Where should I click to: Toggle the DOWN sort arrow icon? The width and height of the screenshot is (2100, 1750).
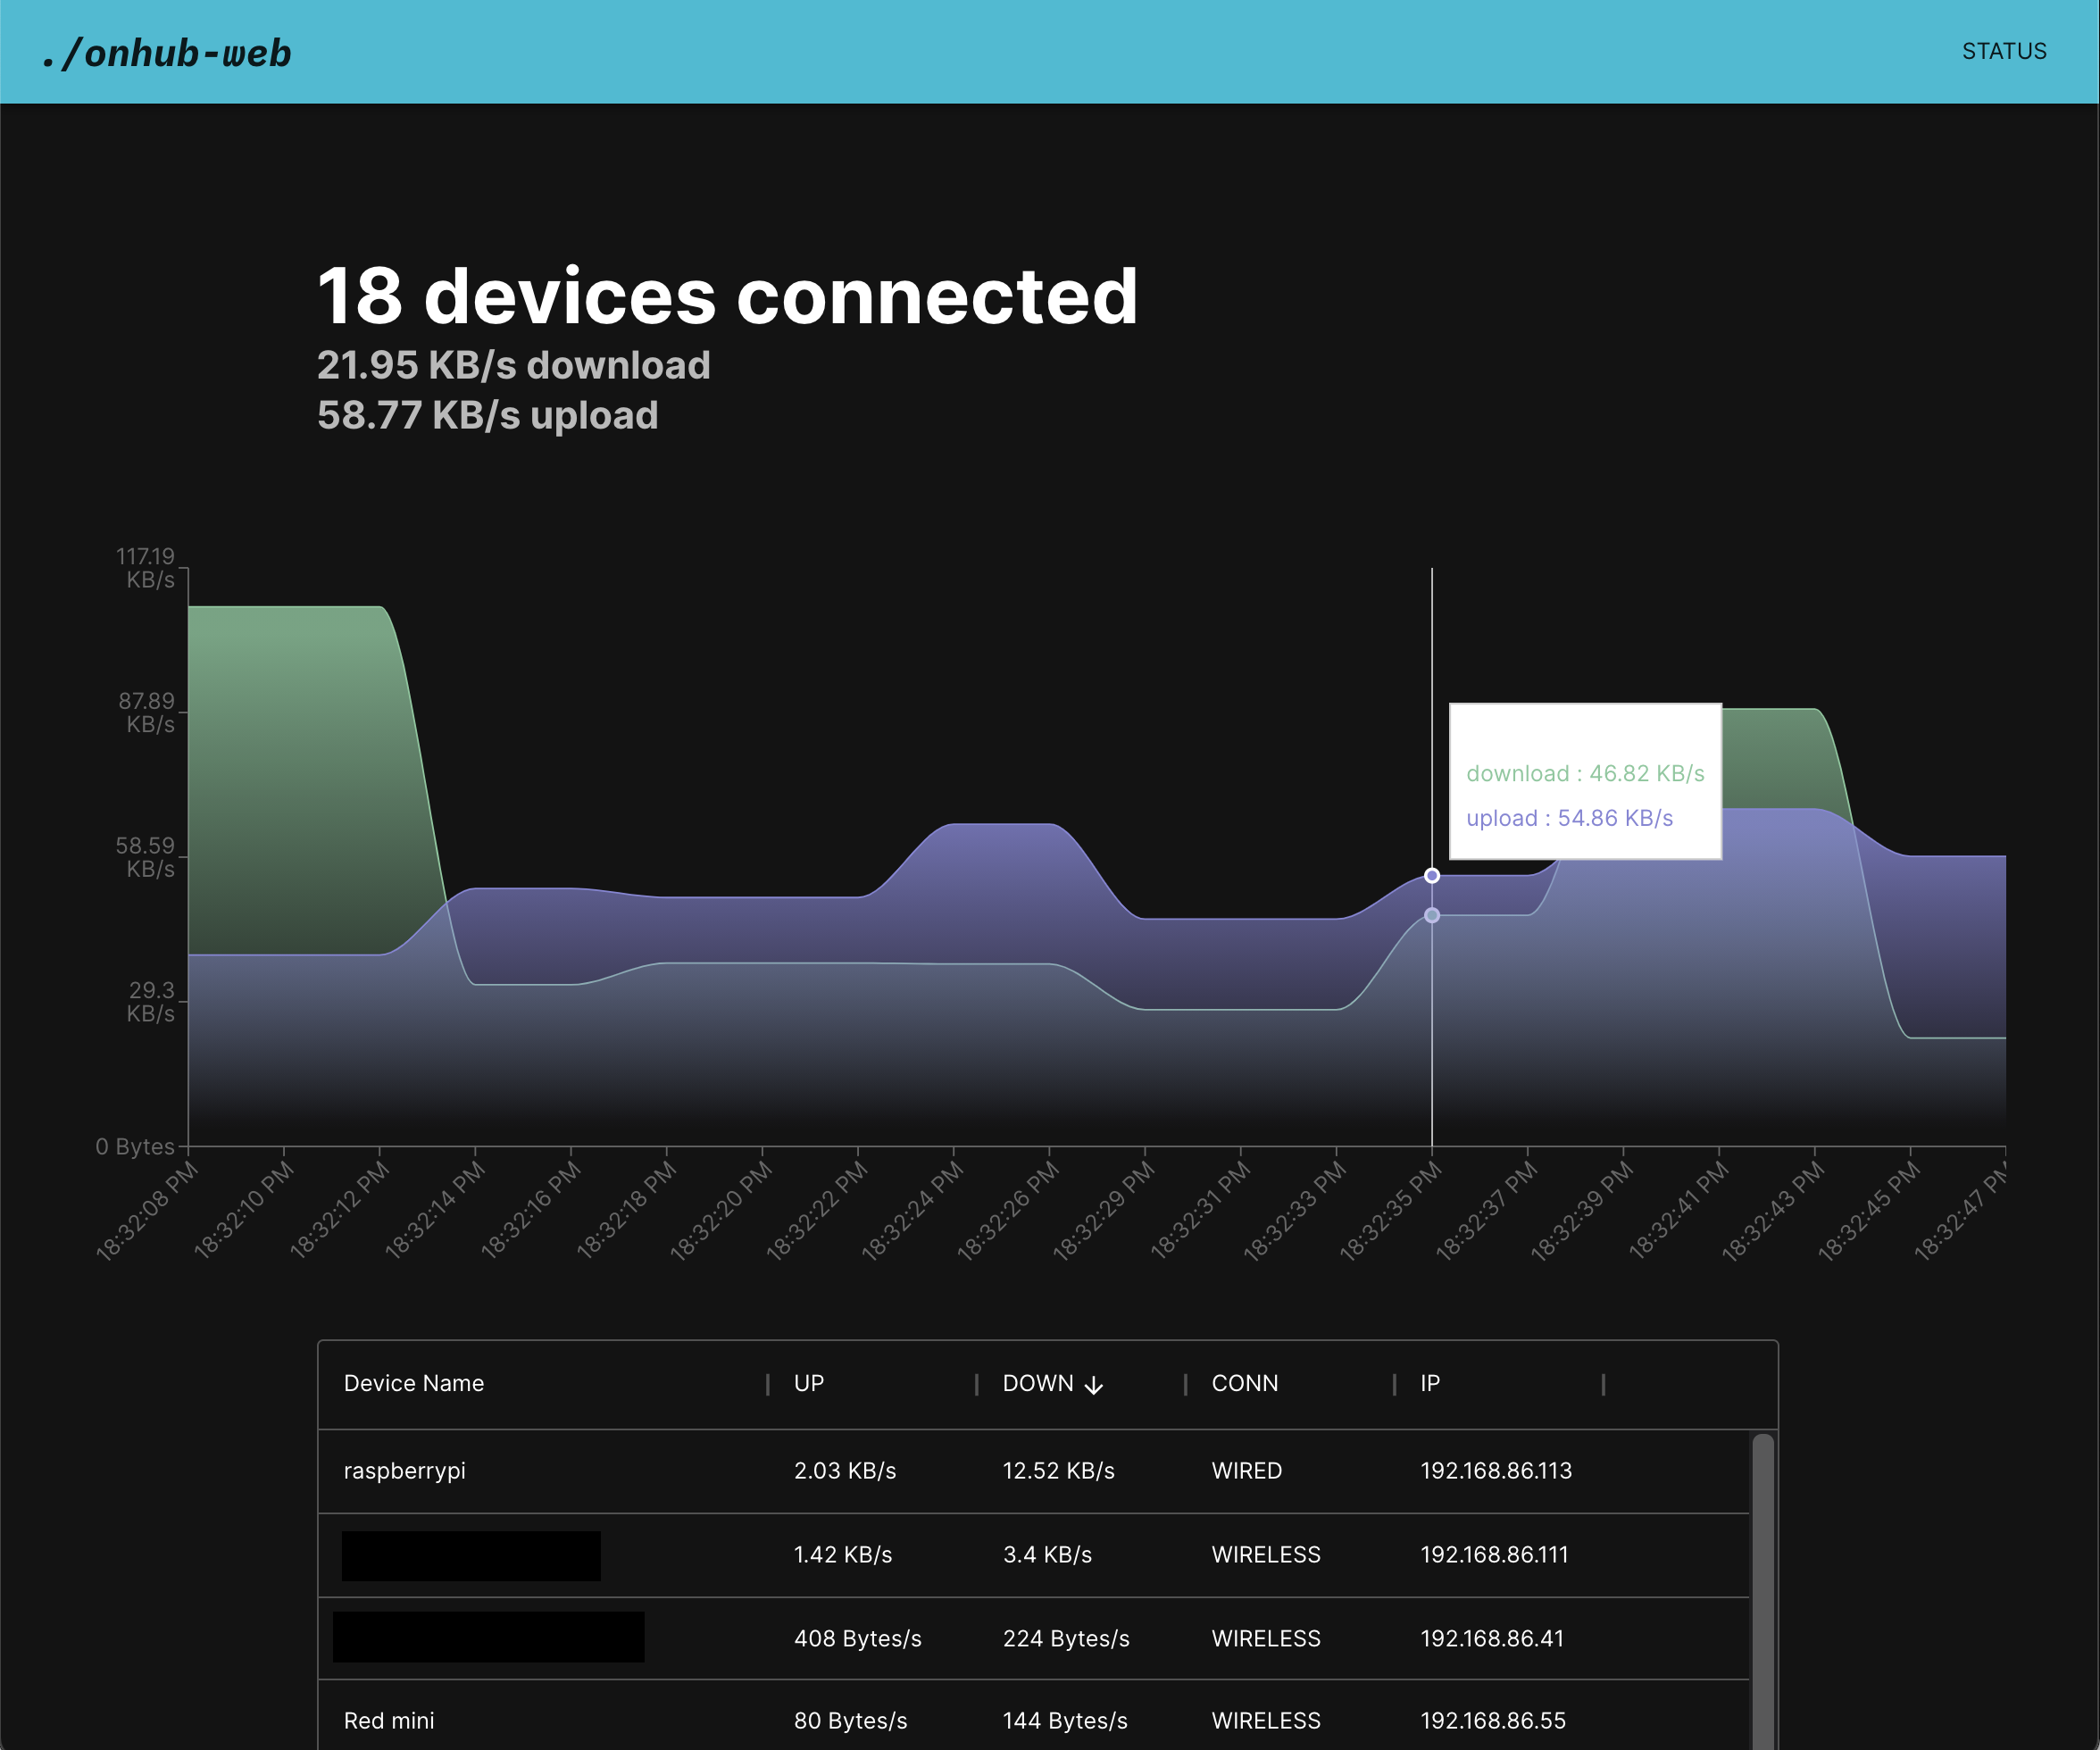pyautogui.click(x=1093, y=1385)
